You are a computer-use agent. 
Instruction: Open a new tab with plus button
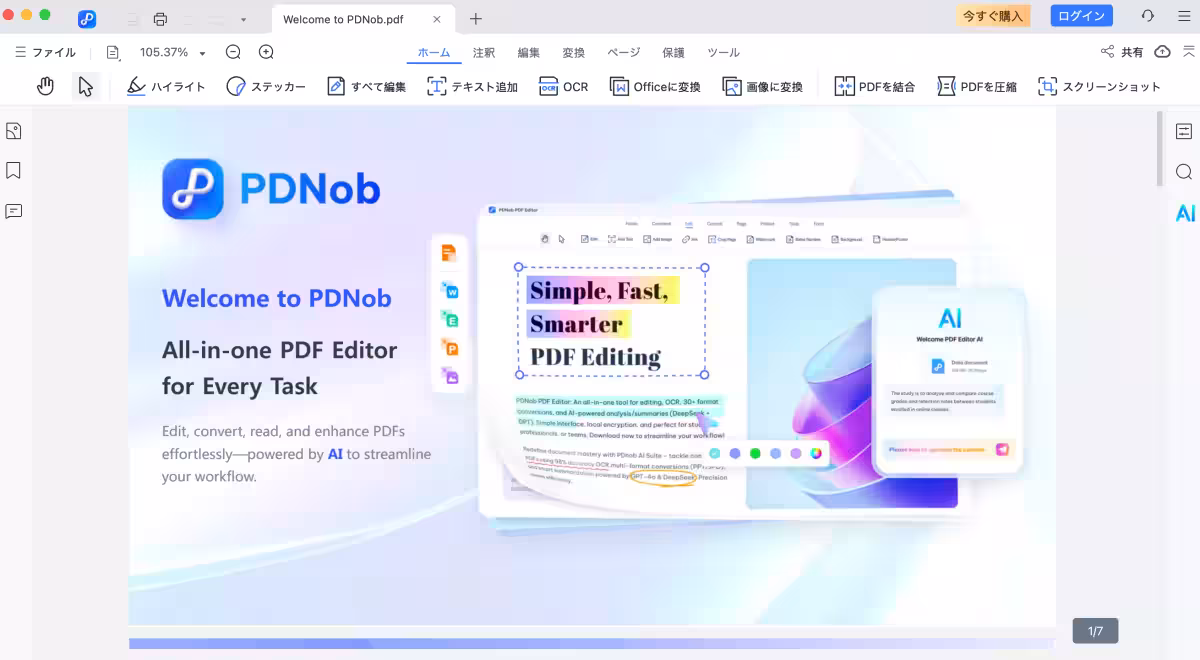[x=476, y=19]
